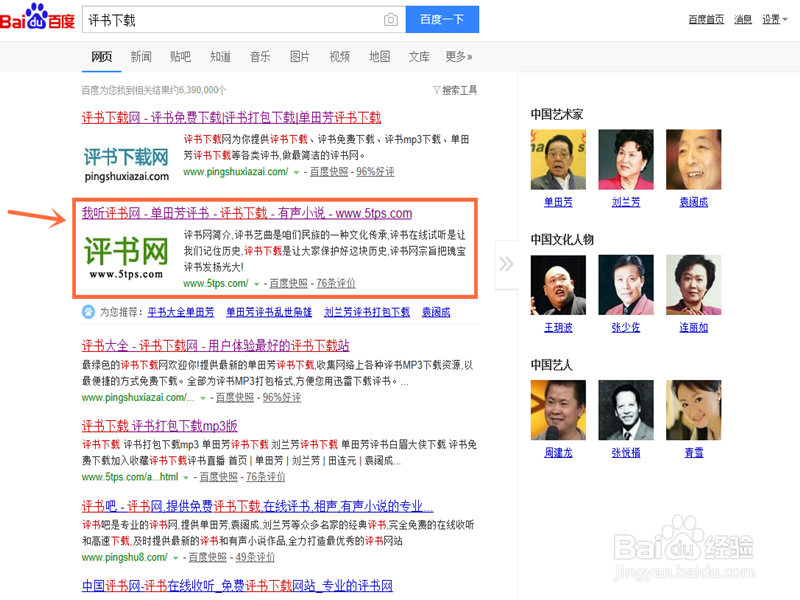Switch to the 文库 tab
Image resolution: width=800 pixels, height=600 pixels.
(419, 56)
